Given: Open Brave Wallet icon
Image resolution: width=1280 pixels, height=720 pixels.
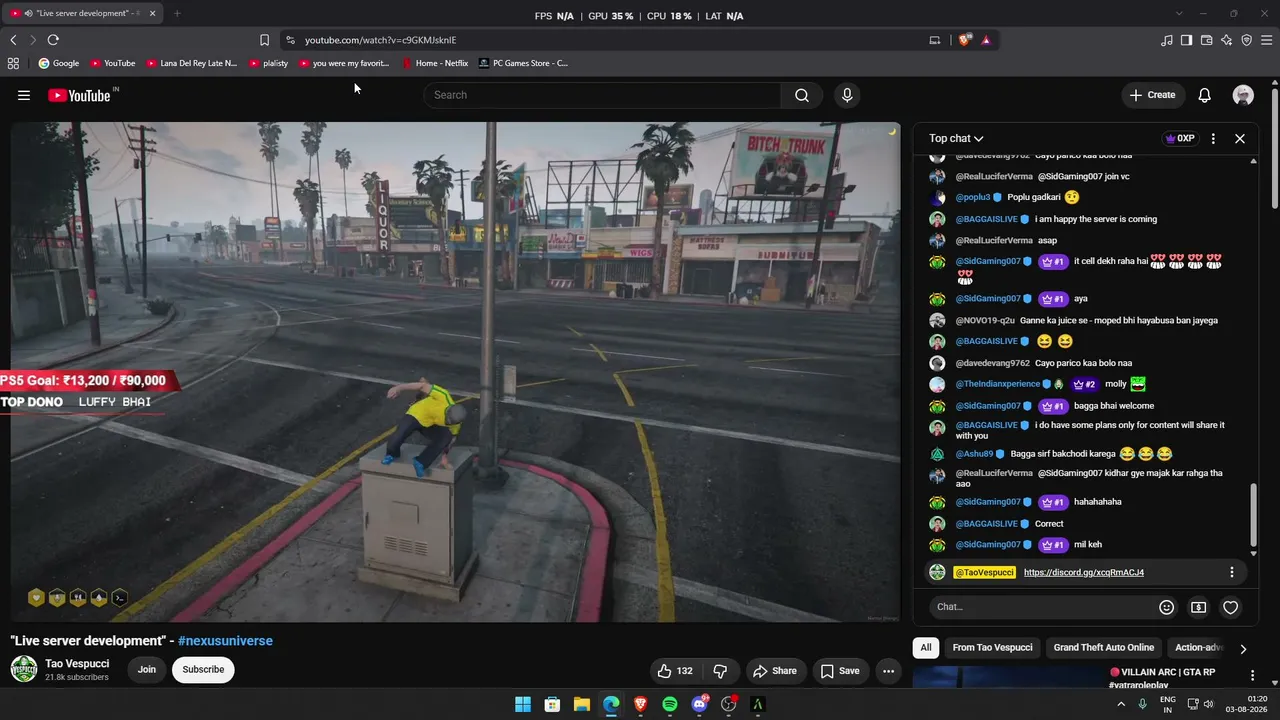Looking at the screenshot, I should pos(1207,40).
